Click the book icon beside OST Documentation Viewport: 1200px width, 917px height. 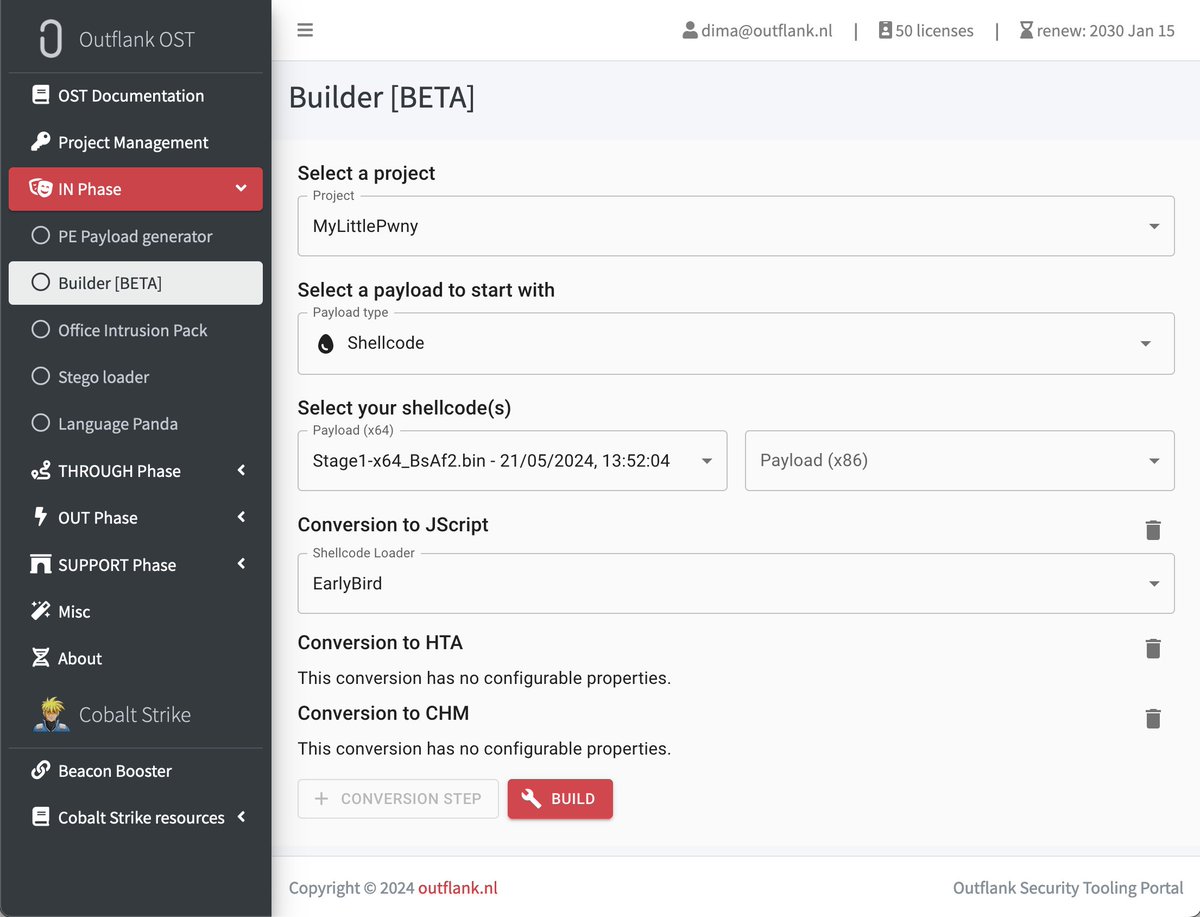click(x=40, y=95)
